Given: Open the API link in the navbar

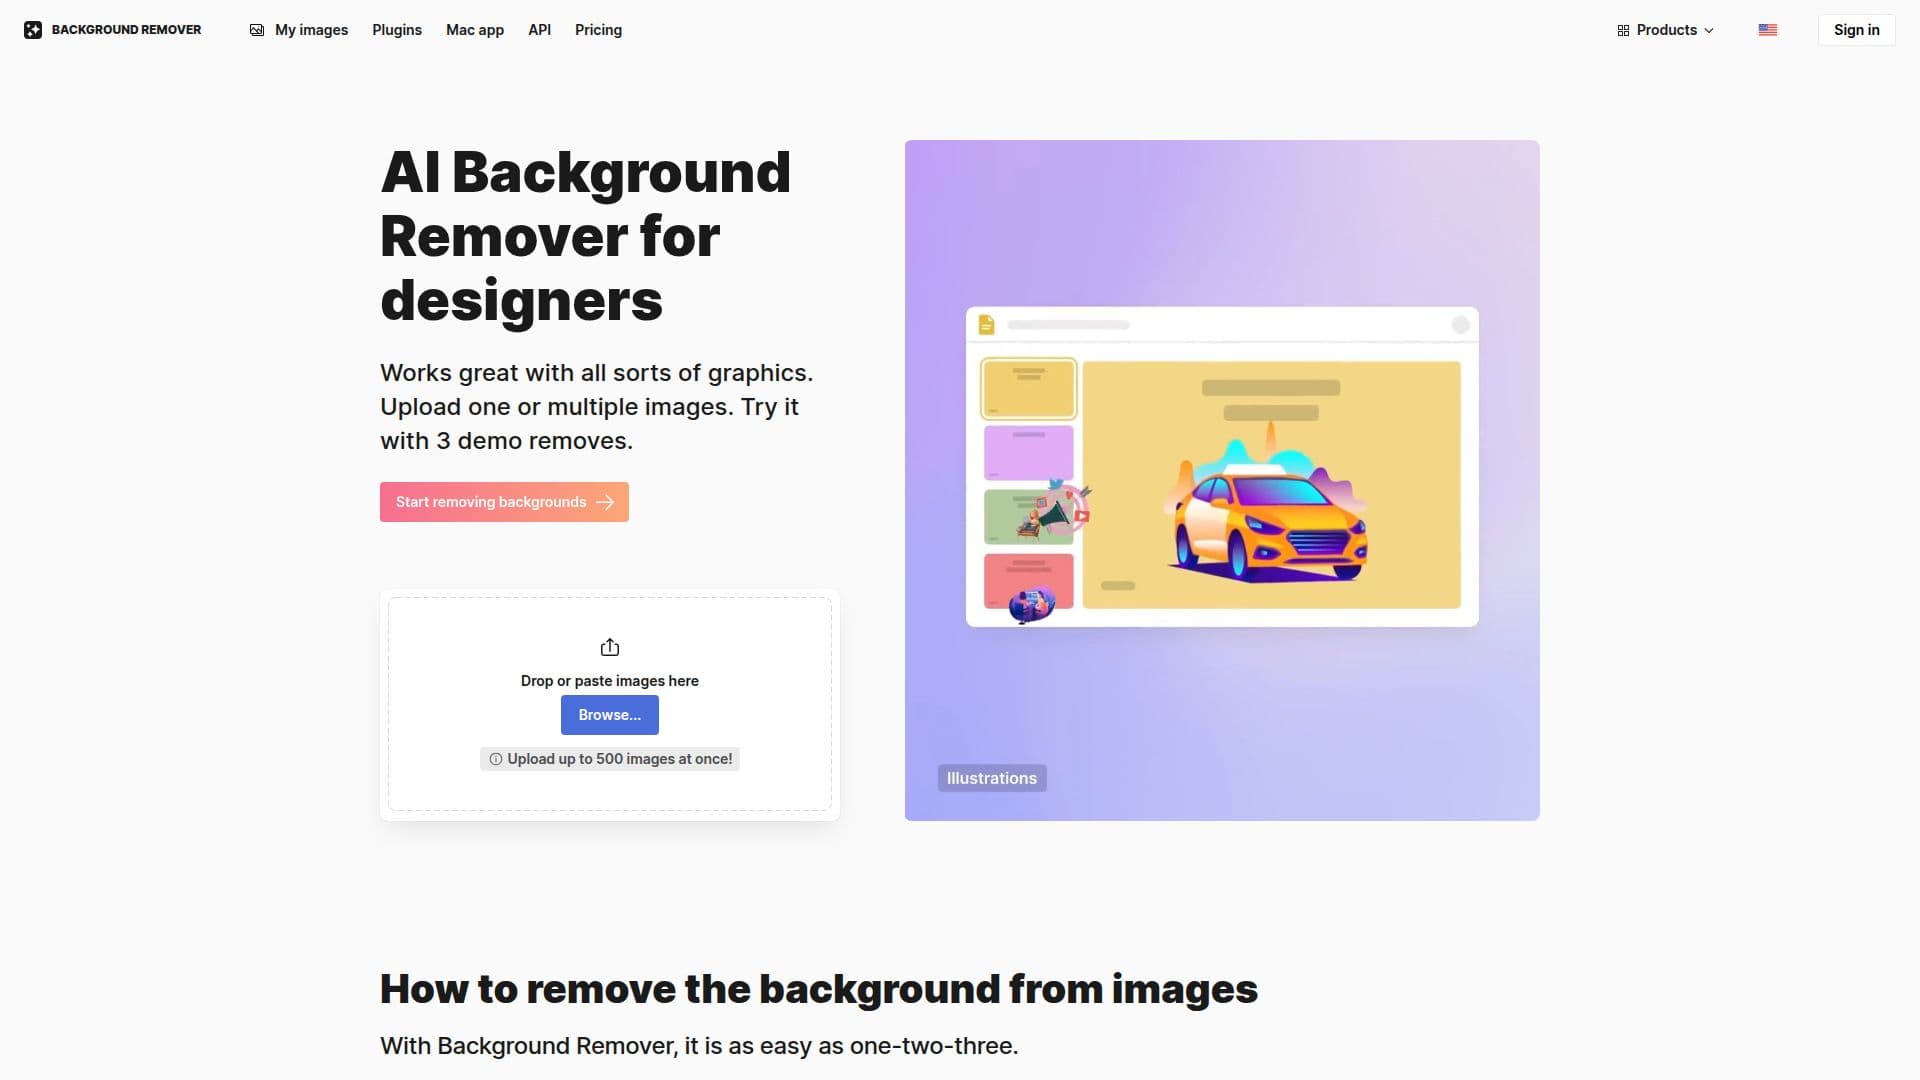Looking at the screenshot, I should pyautogui.click(x=540, y=30).
